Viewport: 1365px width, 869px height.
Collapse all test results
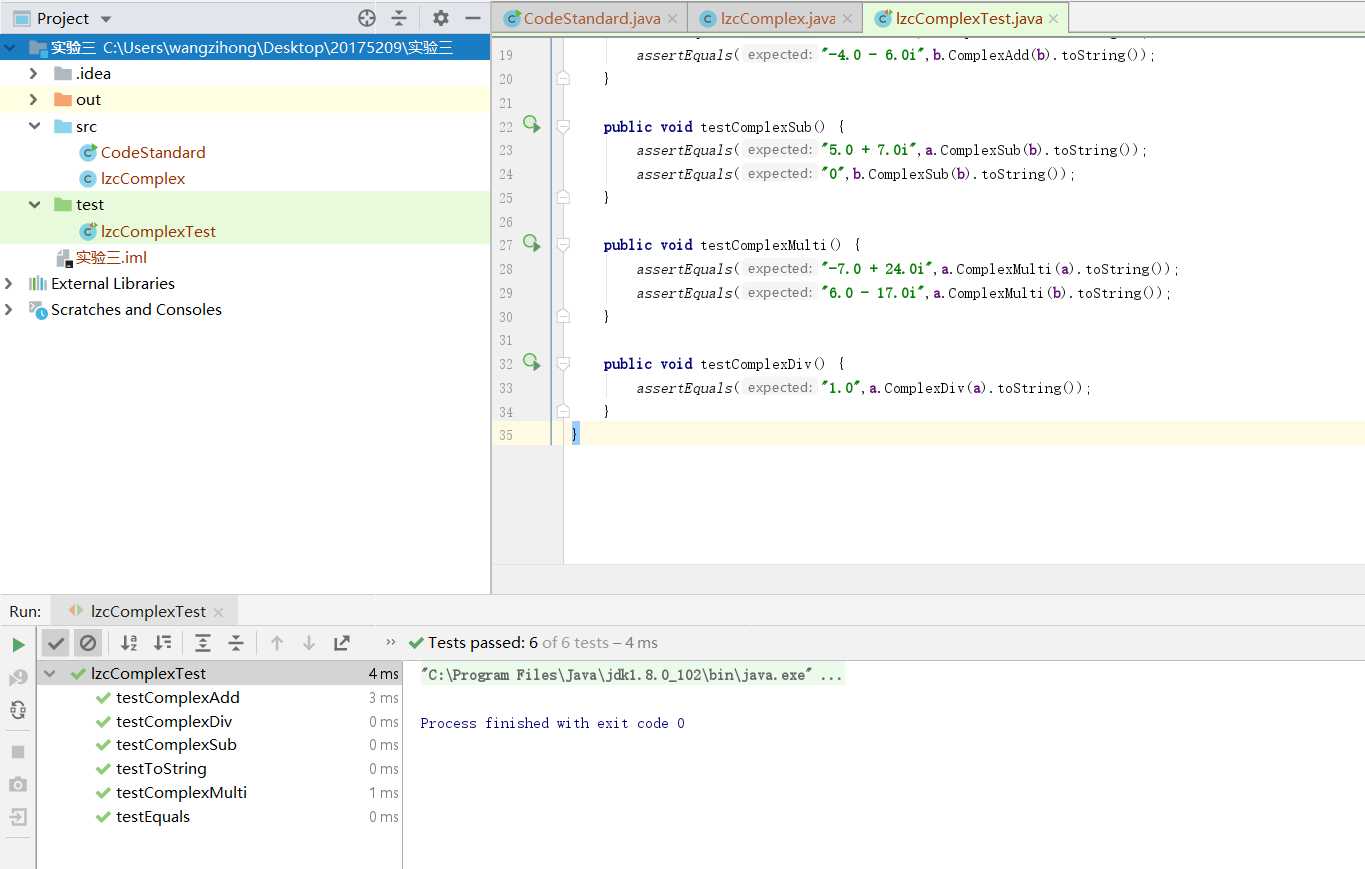236,643
